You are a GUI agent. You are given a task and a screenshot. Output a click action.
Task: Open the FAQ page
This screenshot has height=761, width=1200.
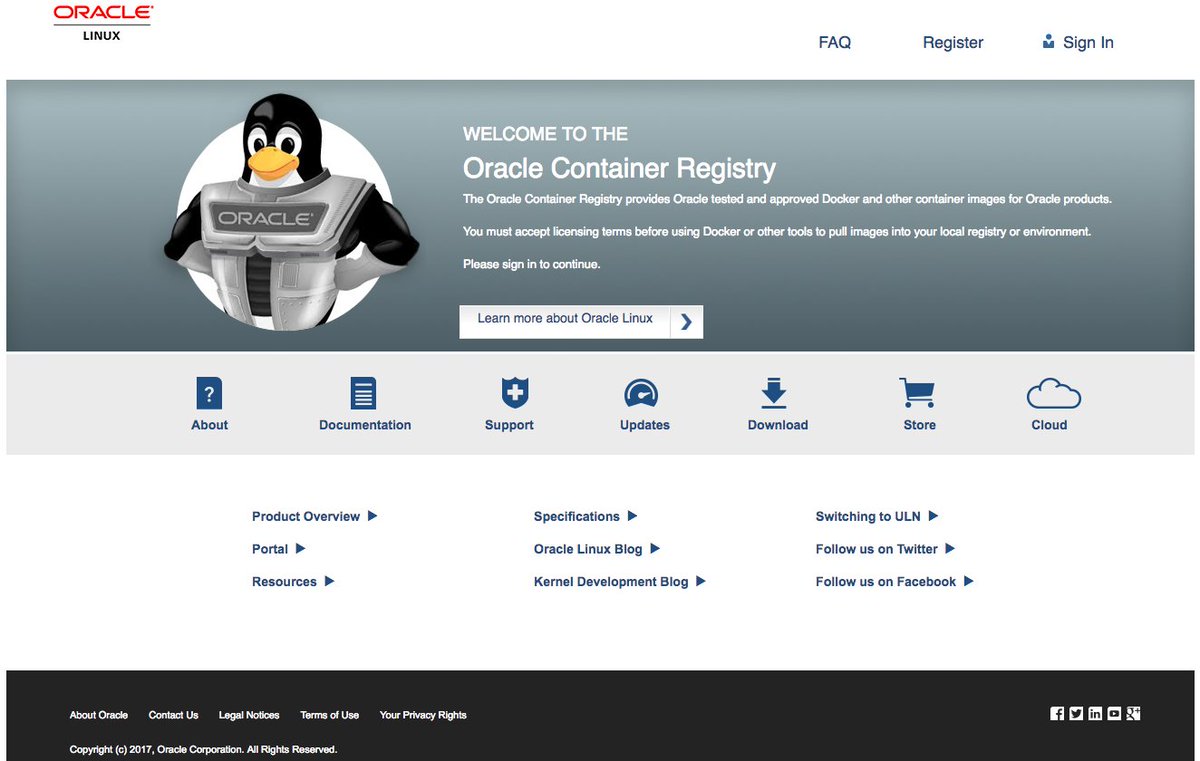pyautogui.click(x=835, y=42)
